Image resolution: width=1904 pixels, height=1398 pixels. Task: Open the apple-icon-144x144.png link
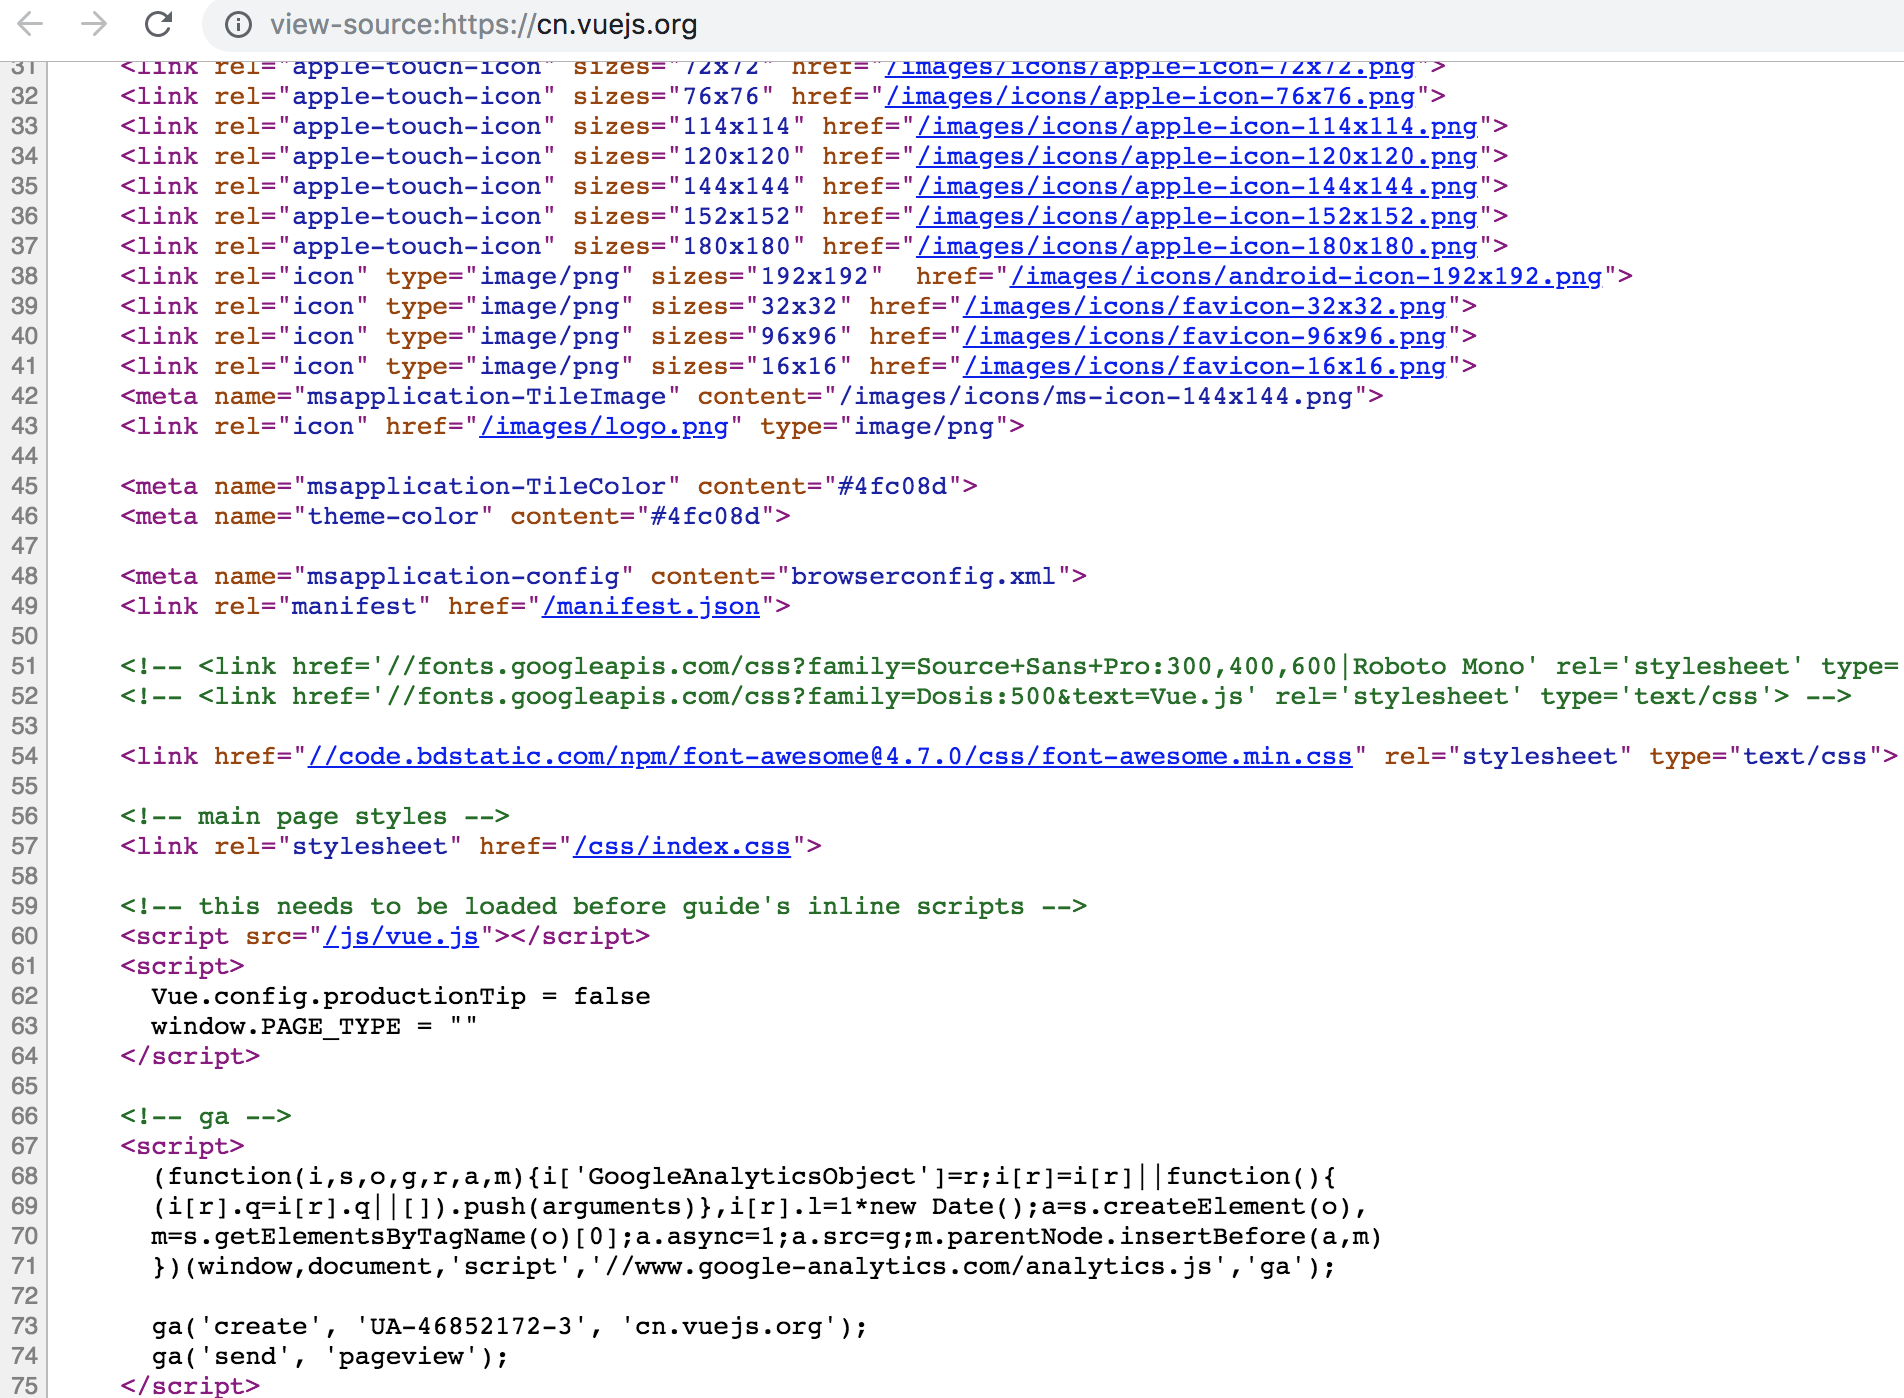coord(1197,187)
